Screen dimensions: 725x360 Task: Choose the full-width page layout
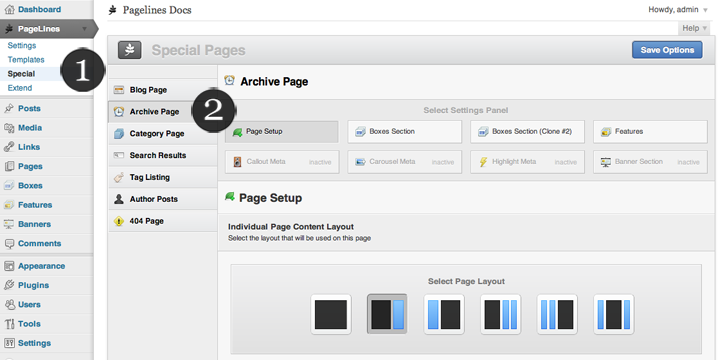(331, 314)
